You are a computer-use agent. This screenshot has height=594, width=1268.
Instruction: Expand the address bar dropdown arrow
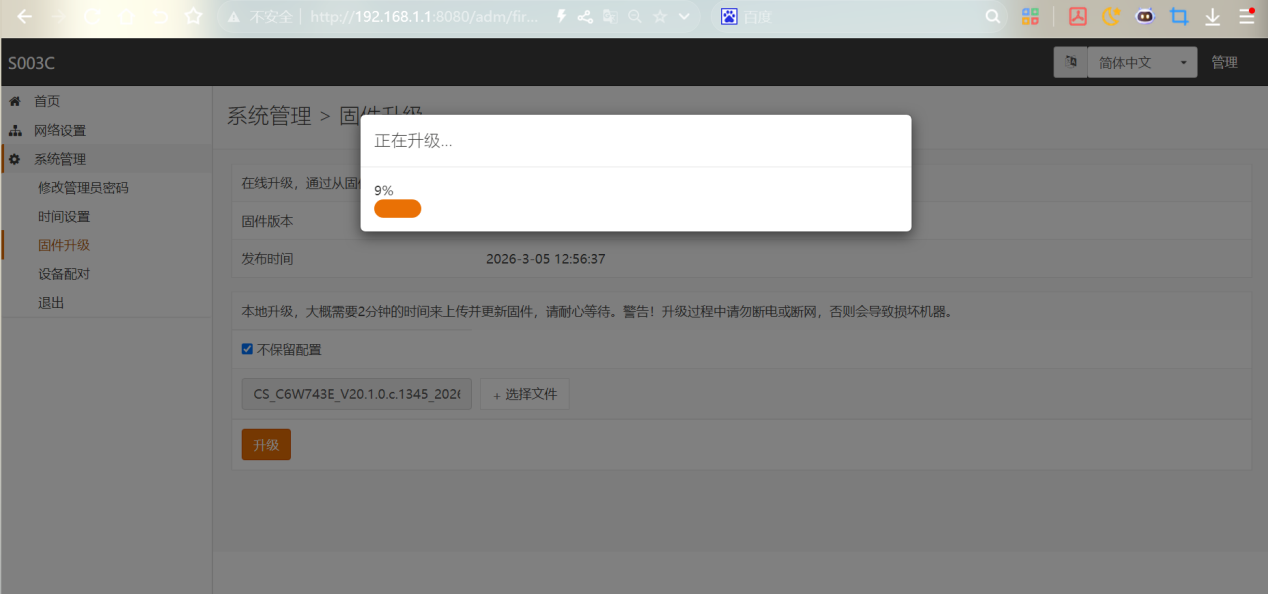click(684, 17)
